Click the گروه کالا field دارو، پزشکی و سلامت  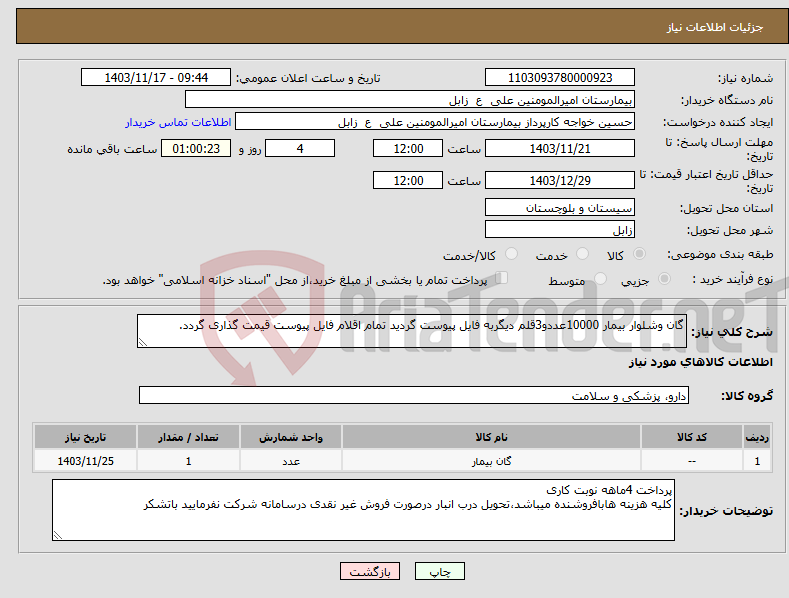point(414,396)
